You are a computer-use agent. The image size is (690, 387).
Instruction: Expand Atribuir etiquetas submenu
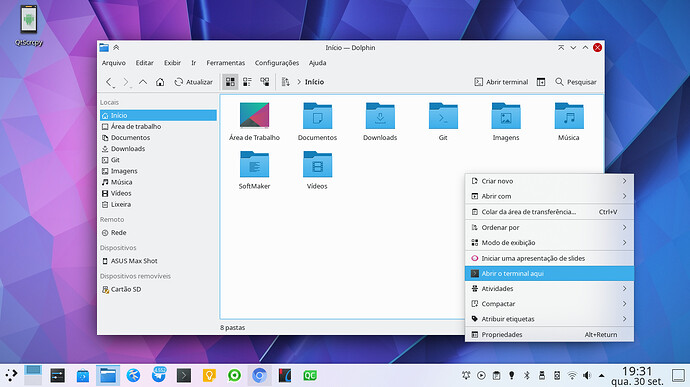pyautogui.click(x=549, y=319)
